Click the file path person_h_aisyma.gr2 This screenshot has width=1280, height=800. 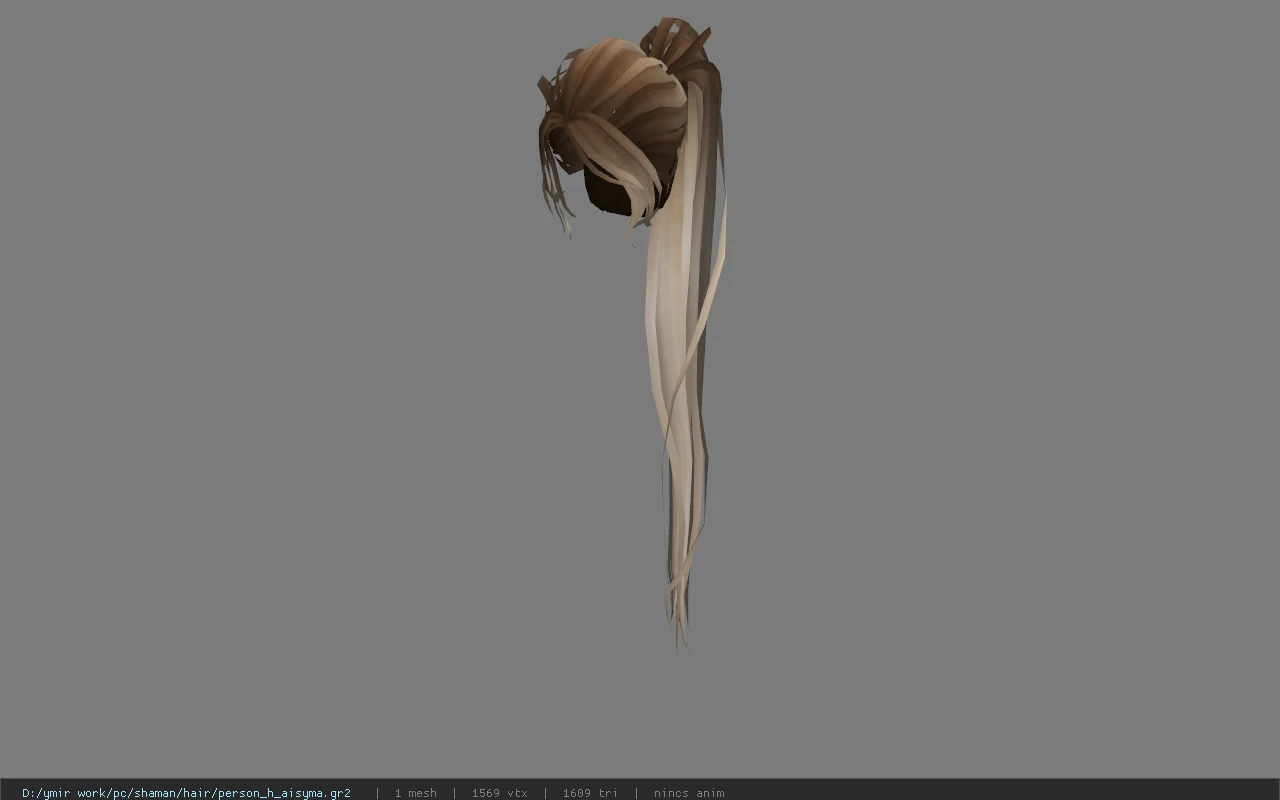186,793
